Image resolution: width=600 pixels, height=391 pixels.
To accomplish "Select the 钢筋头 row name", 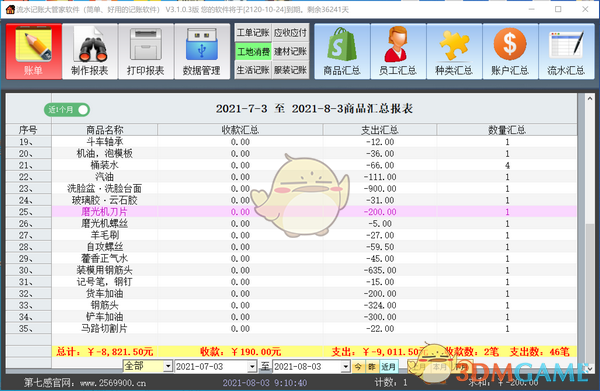I will [x=104, y=305].
